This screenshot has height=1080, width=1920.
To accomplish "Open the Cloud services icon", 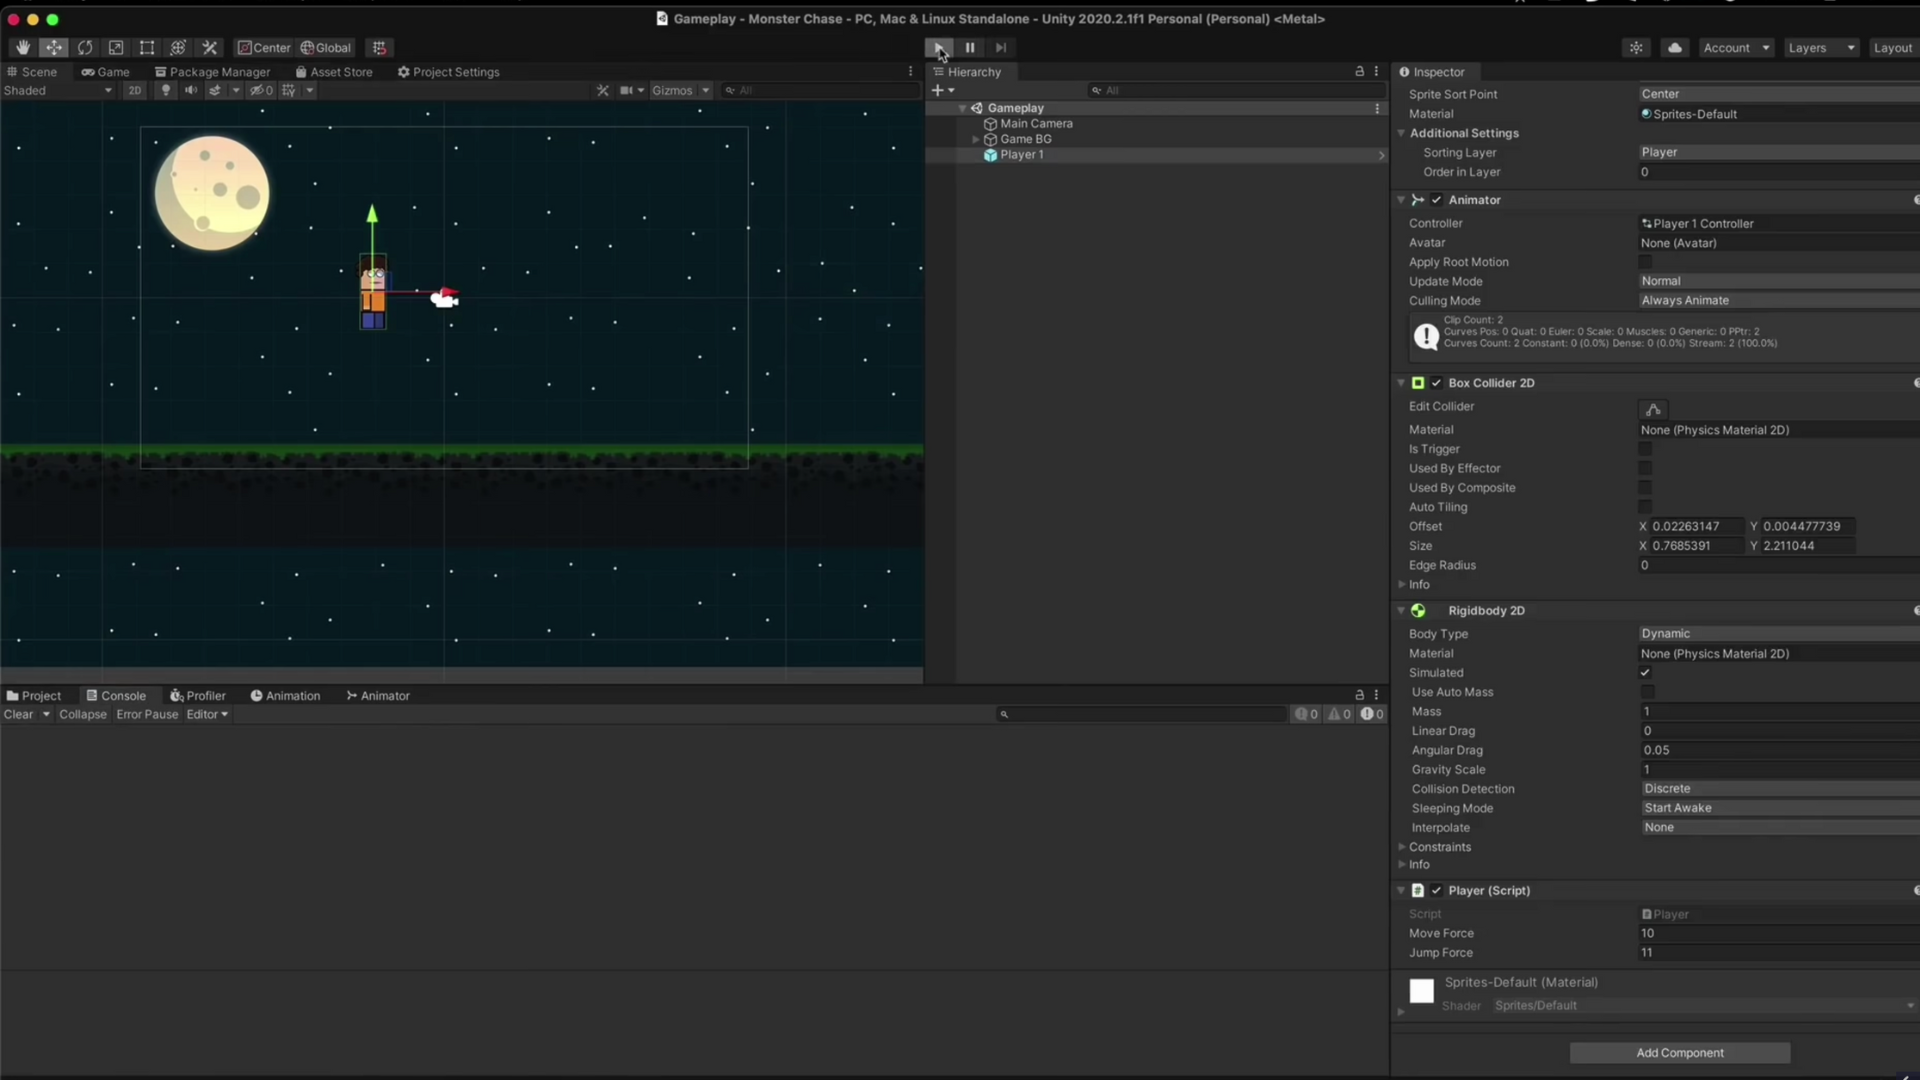I will (x=1675, y=48).
